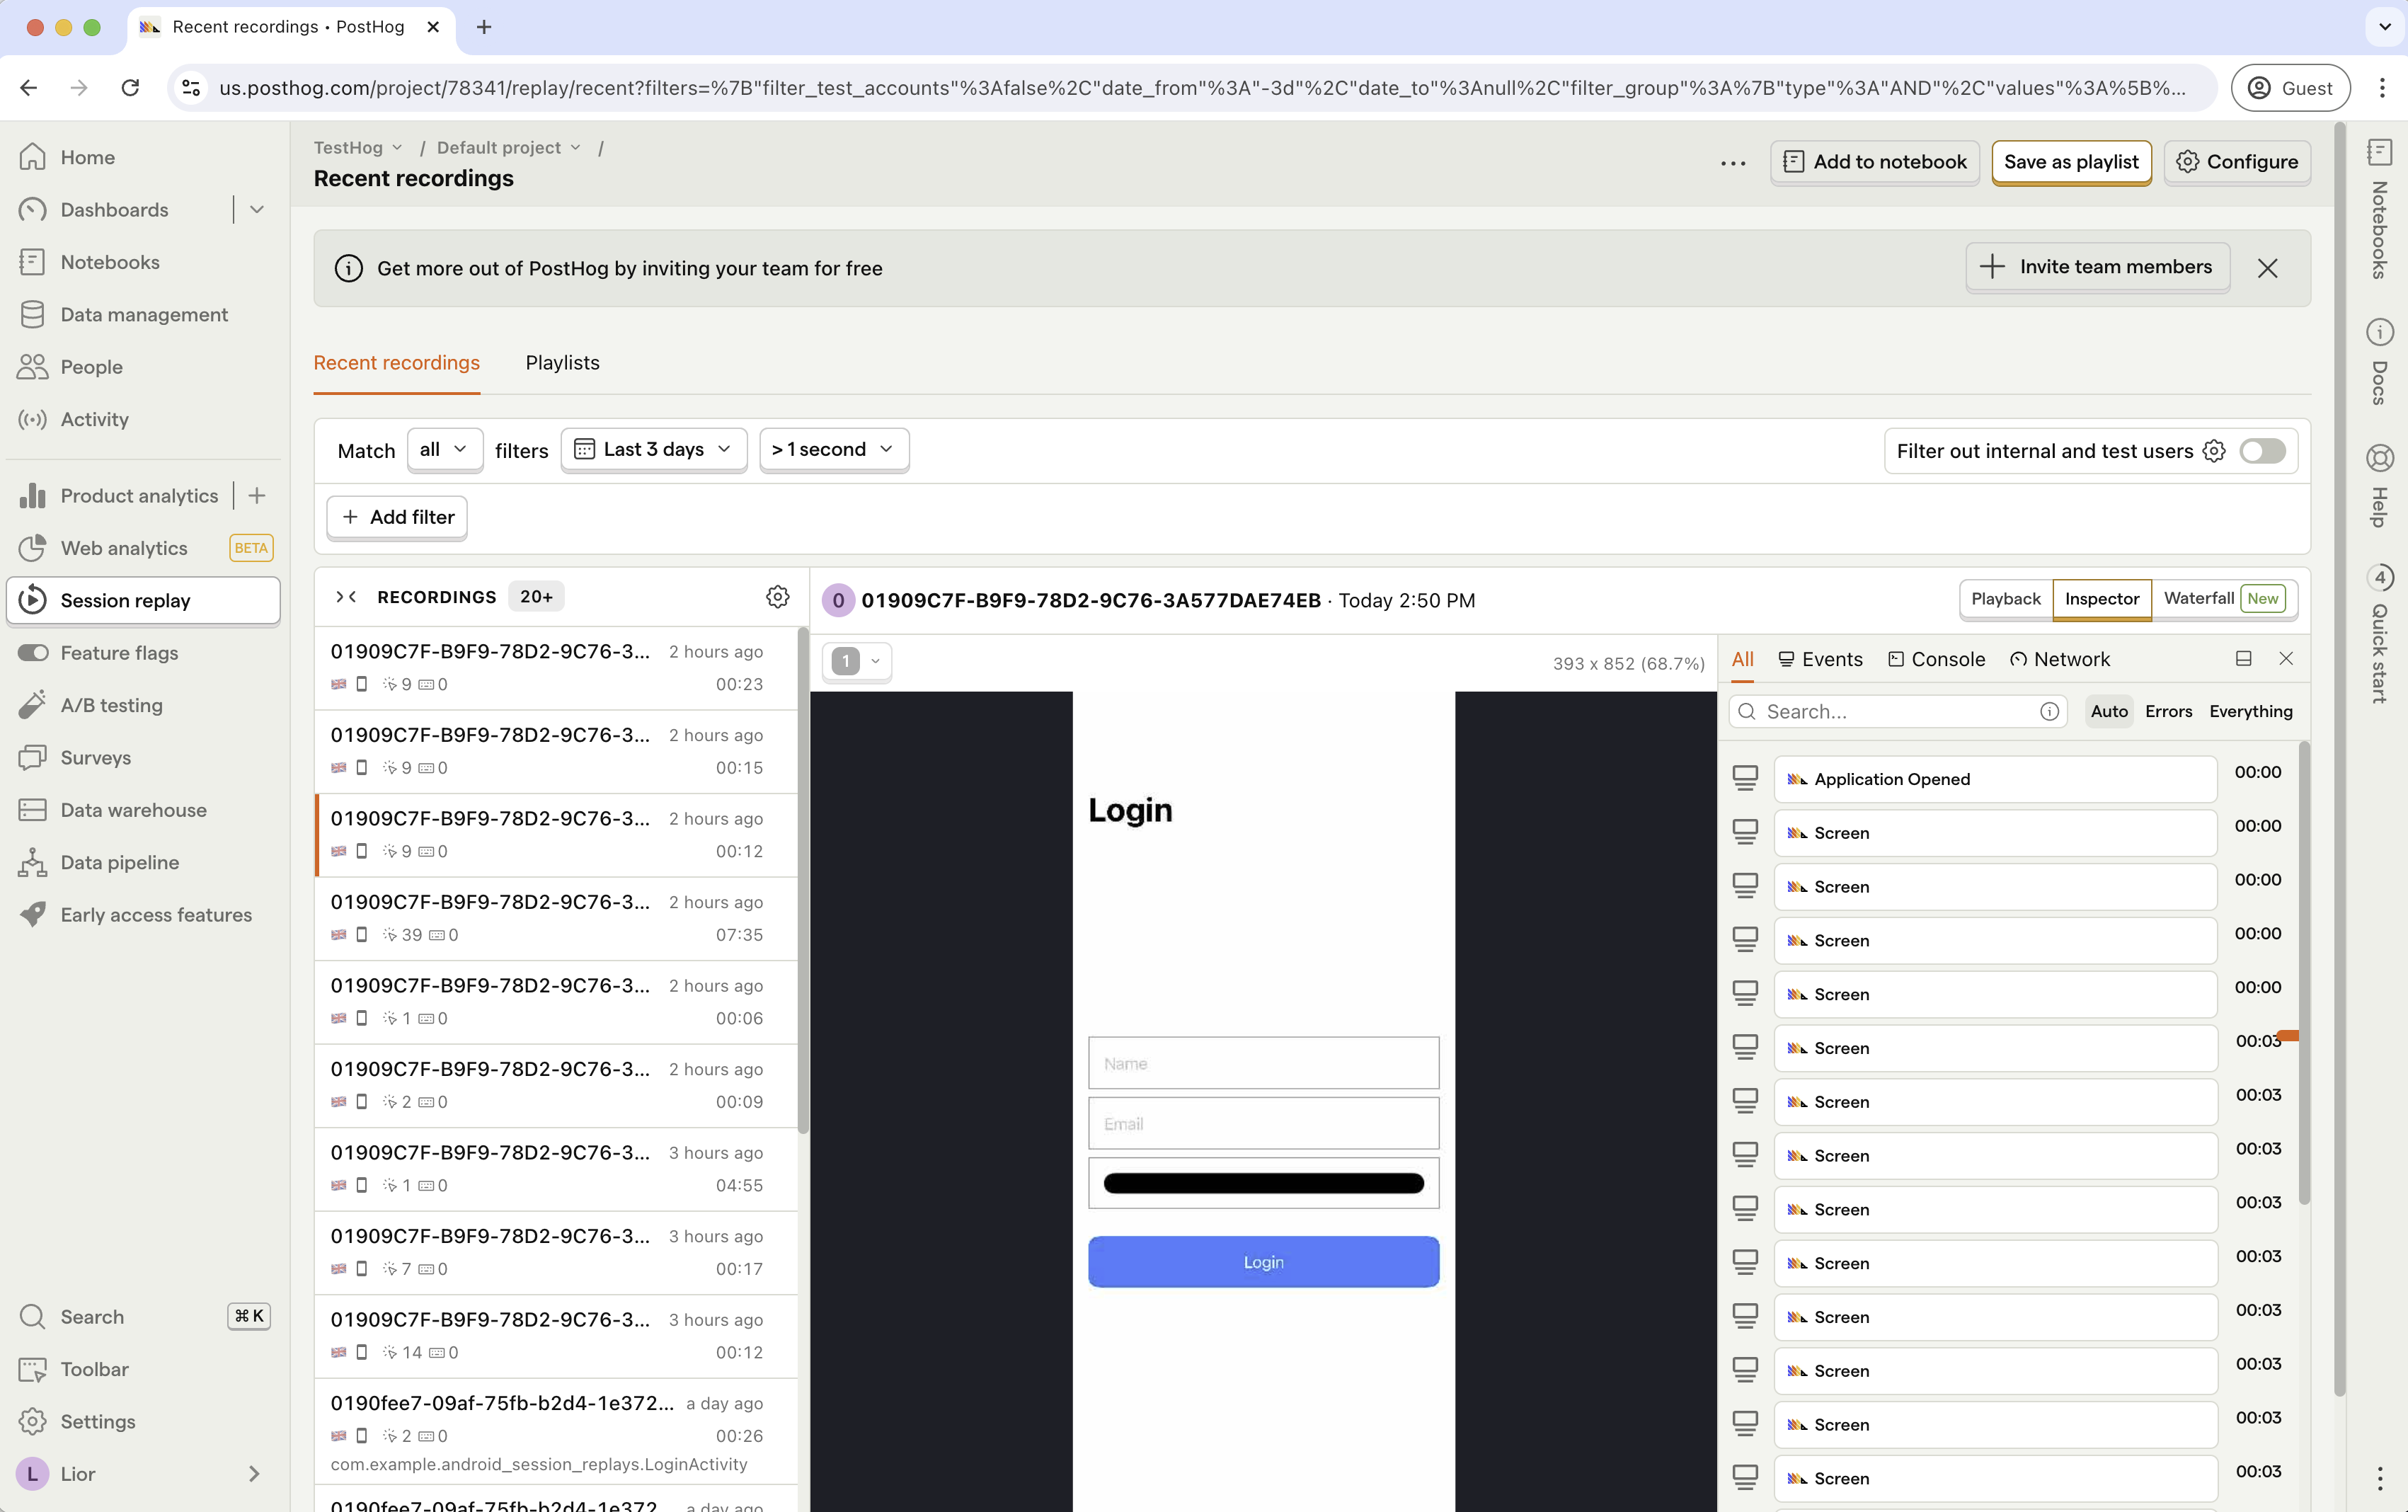Expand Chrome tab search dropdown
This screenshot has width=2408, height=1512.
tap(2384, 27)
